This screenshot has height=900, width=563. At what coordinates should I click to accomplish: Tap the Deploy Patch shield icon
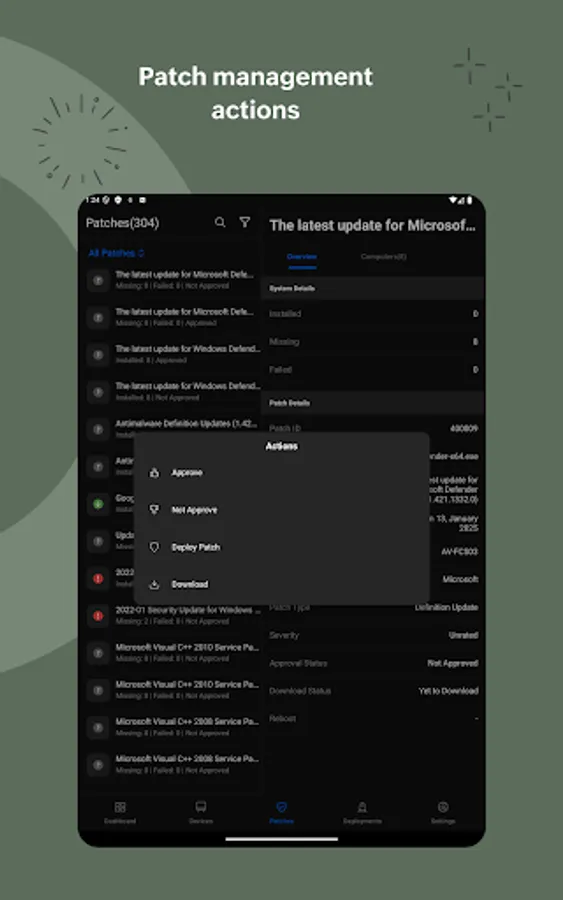(154, 547)
